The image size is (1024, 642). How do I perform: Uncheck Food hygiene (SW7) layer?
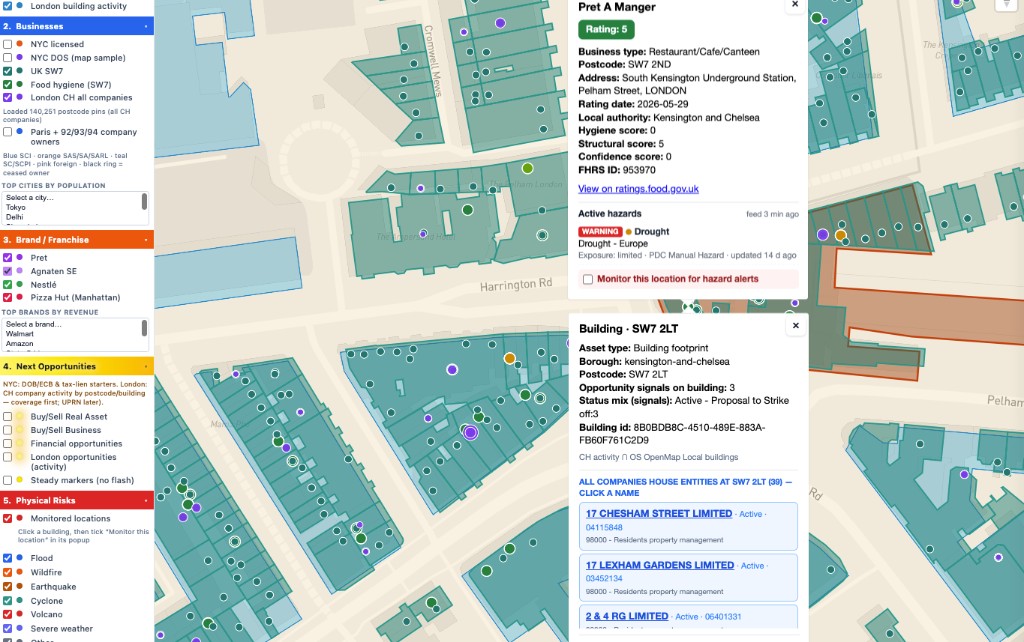7,84
